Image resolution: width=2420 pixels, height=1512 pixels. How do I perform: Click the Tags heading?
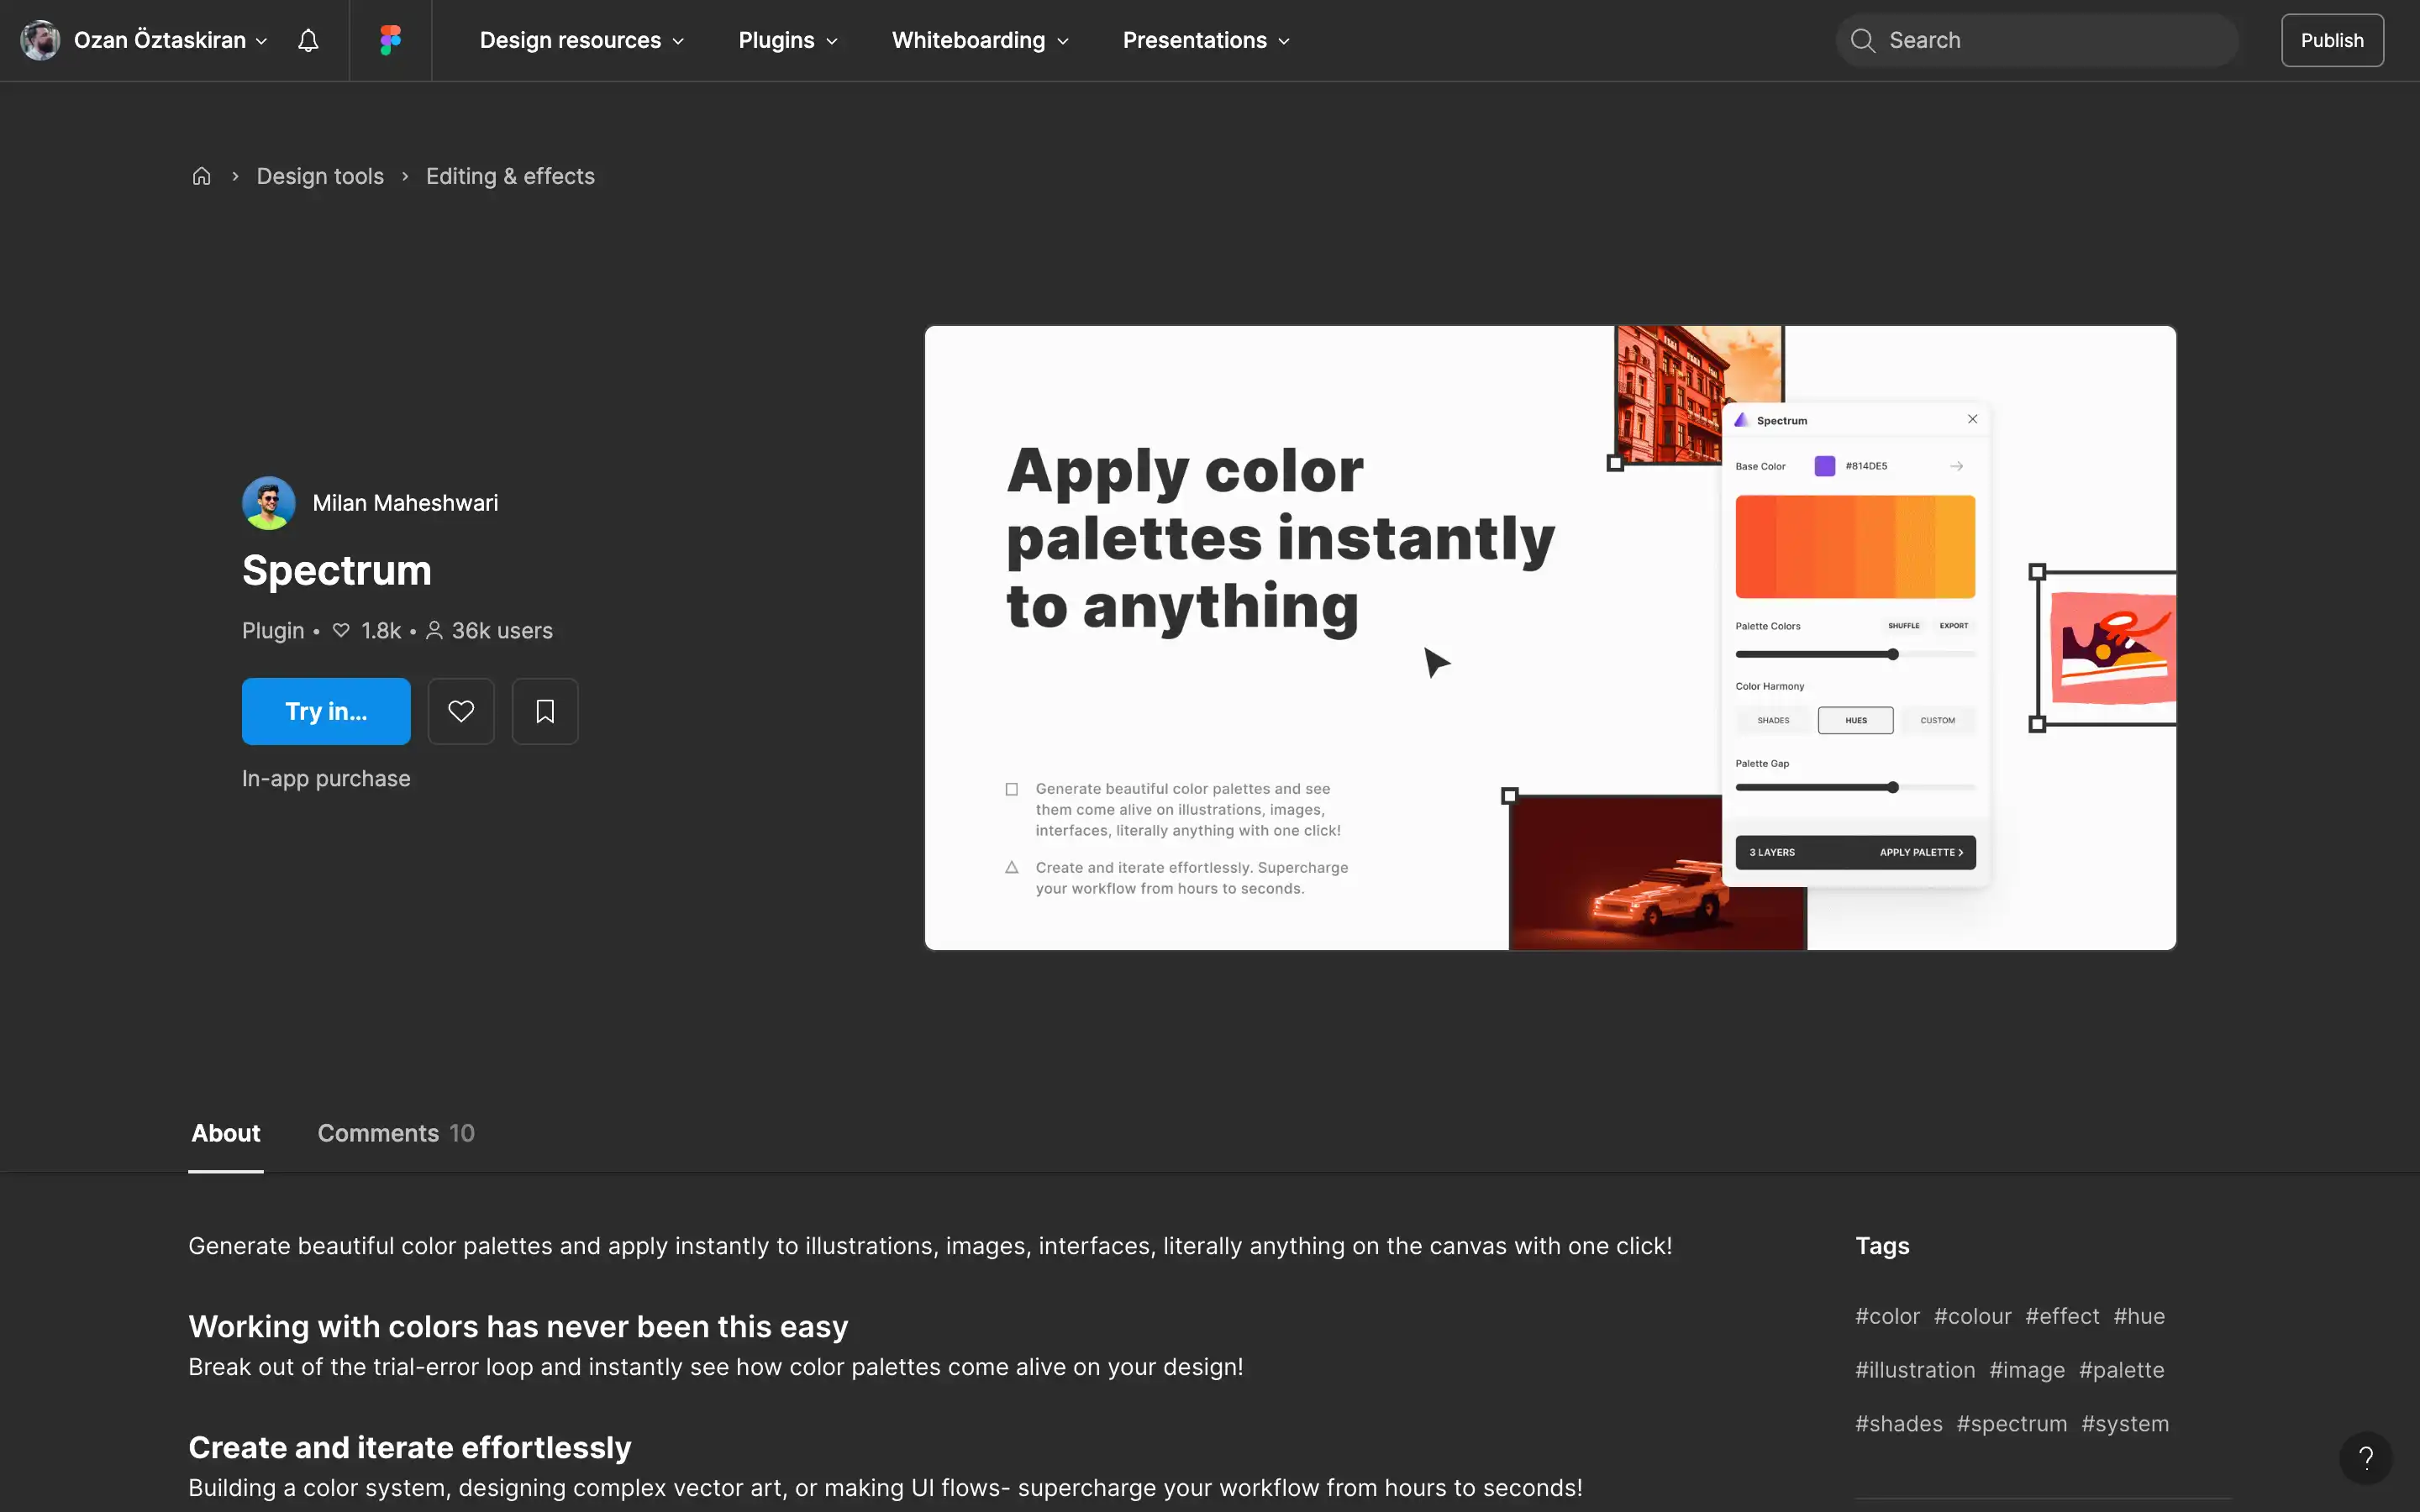1882,1246
